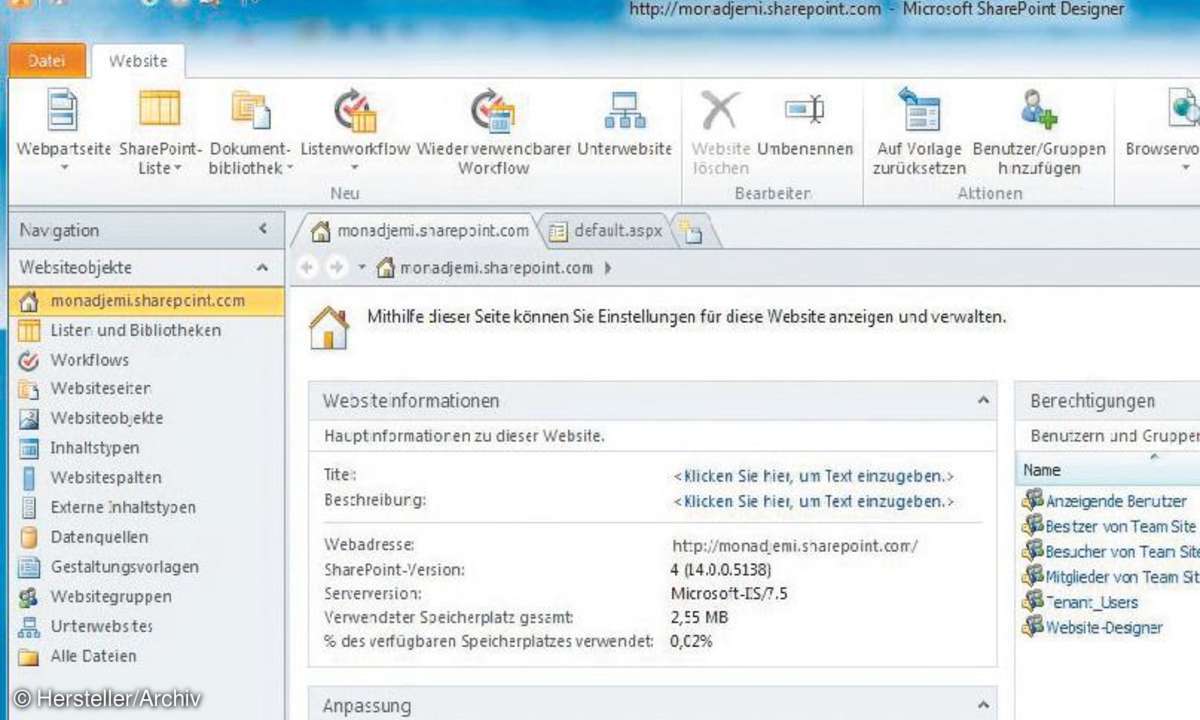Click the Website löschen icon
The image size is (1200, 720).
pos(720,110)
